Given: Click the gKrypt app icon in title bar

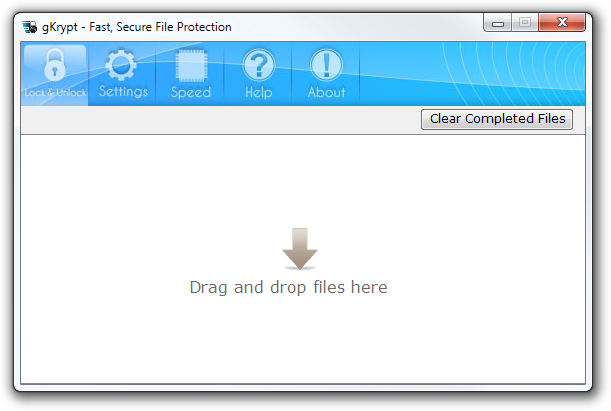Looking at the screenshot, I should (x=30, y=27).
